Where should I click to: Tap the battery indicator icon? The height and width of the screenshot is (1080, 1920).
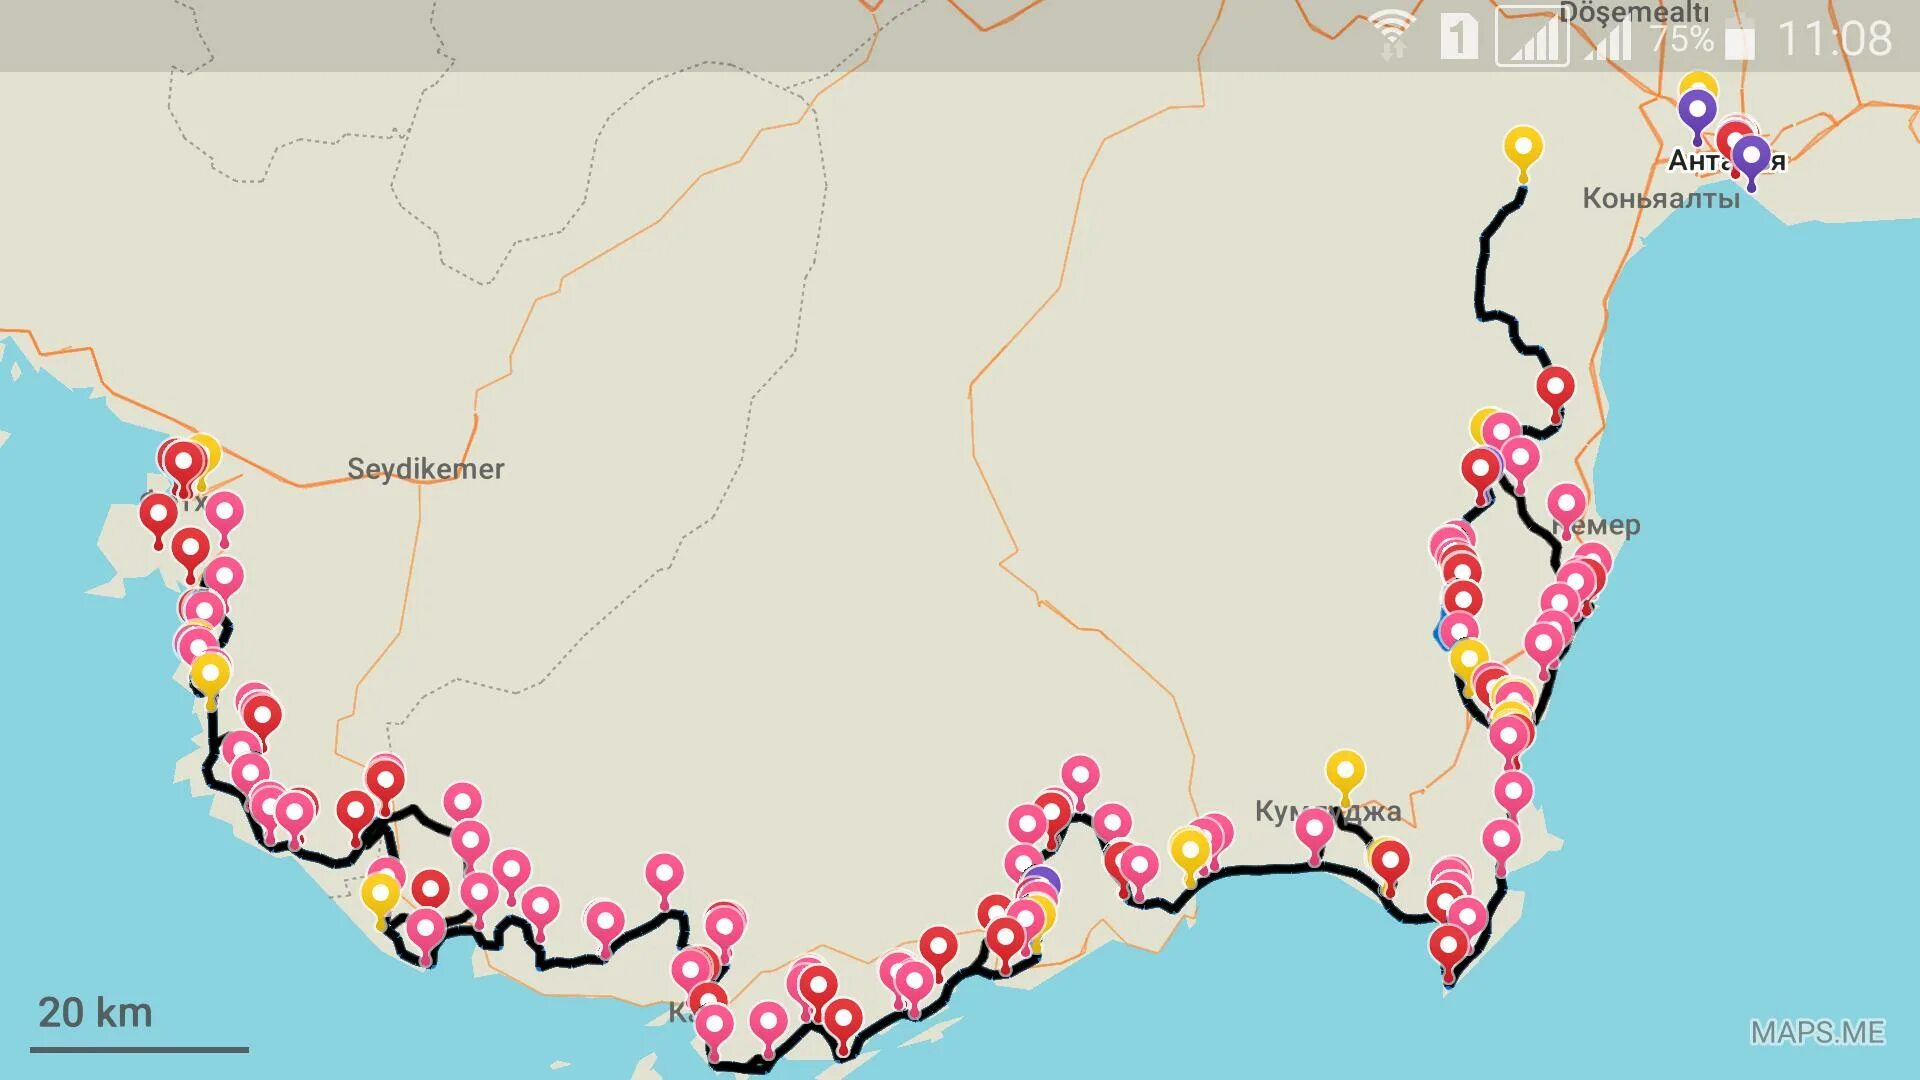1741,38
